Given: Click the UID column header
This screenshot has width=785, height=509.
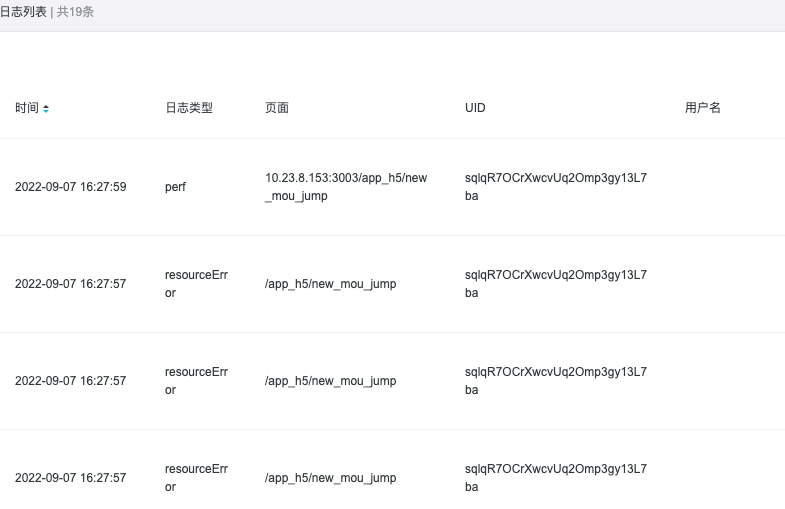Looking at the screenshot, I should (x=475, y=108).
